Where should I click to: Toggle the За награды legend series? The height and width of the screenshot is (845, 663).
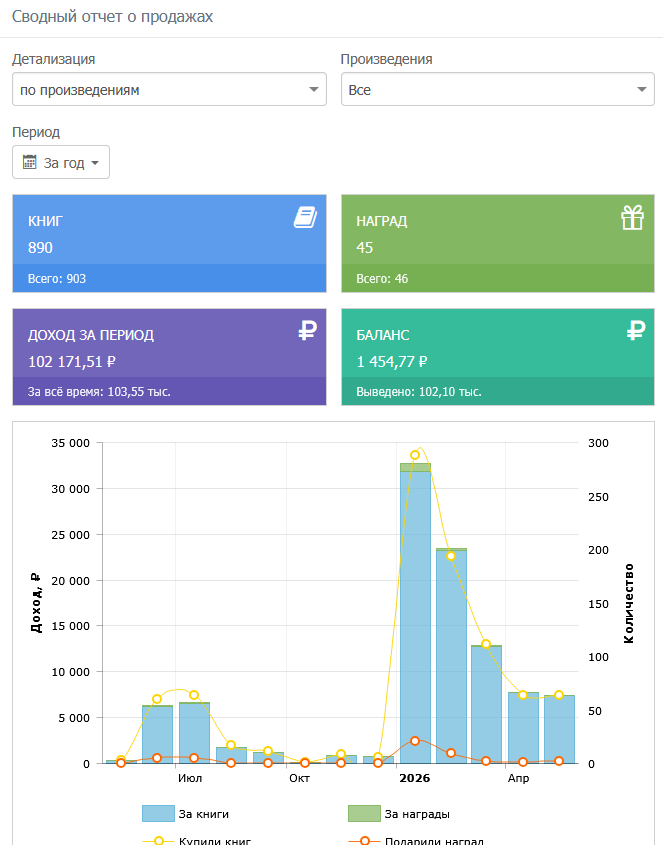click(399, 814)
